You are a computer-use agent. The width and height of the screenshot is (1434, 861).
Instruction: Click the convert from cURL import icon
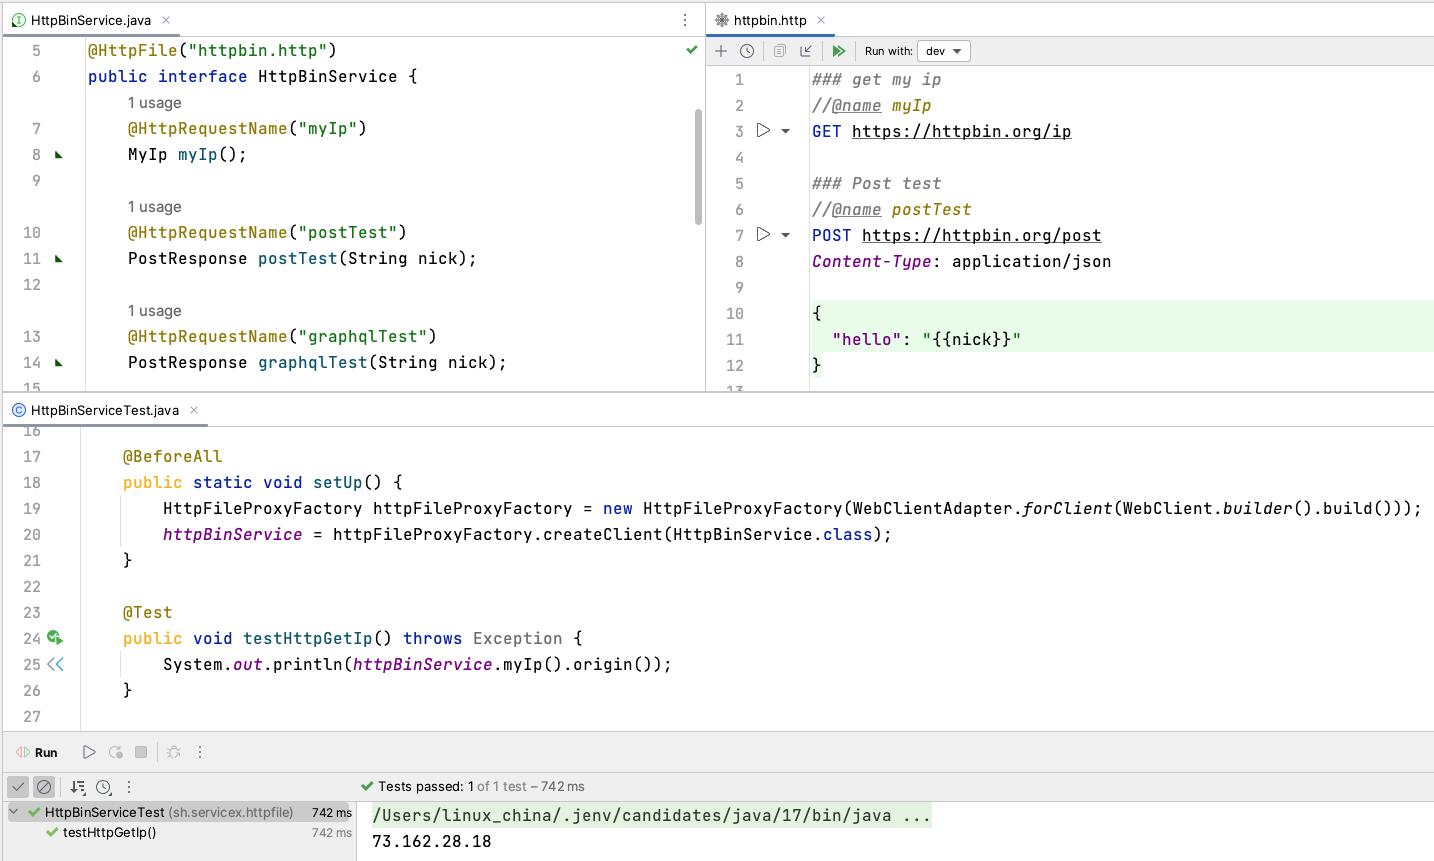806,50
